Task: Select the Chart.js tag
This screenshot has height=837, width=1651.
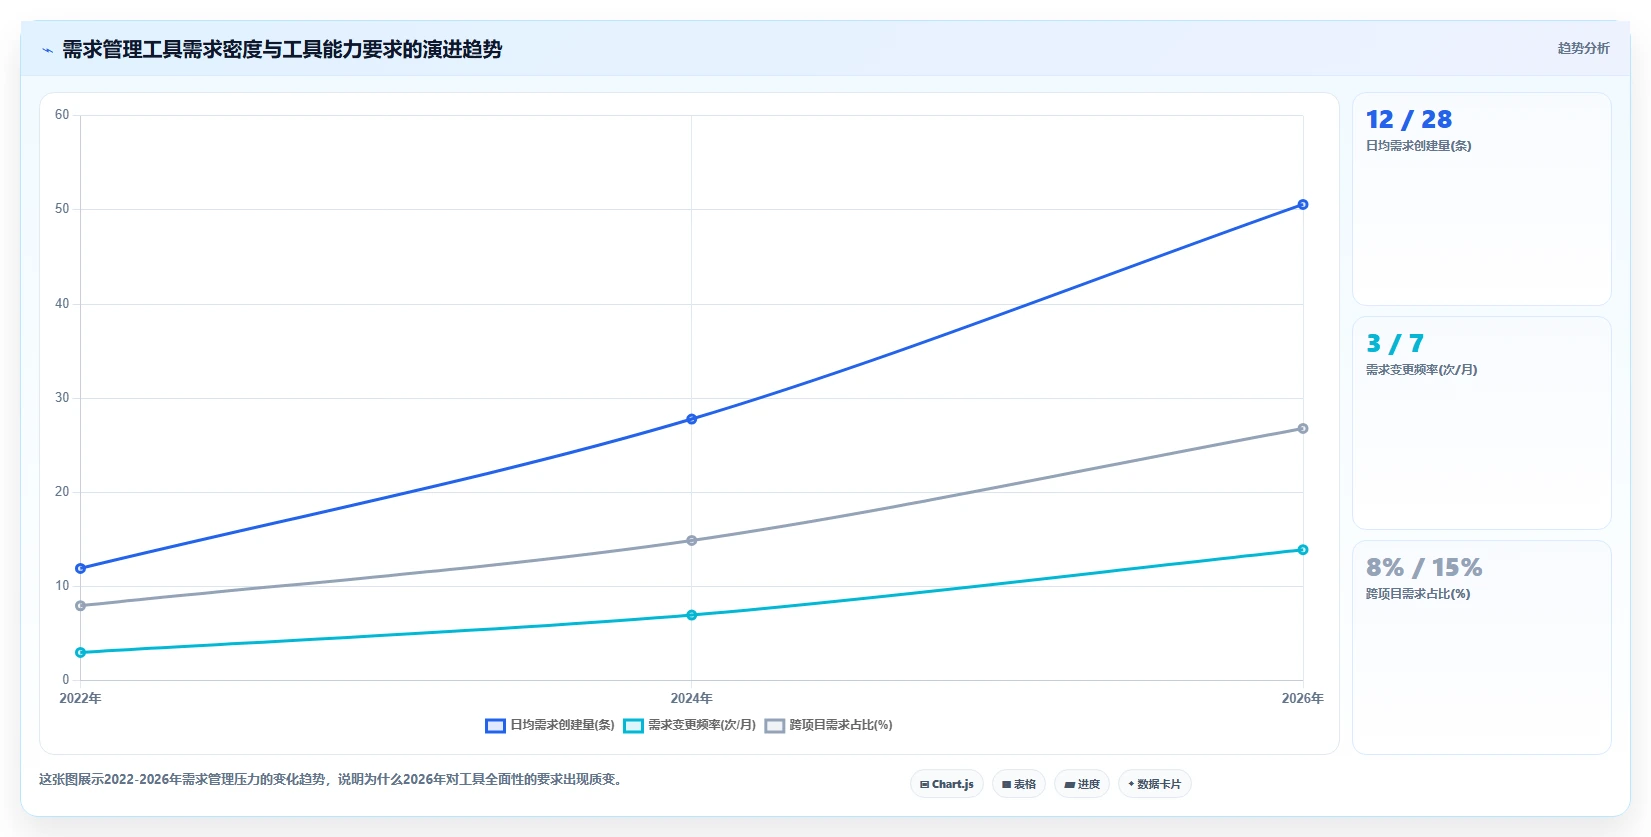Action: (947, 784)
